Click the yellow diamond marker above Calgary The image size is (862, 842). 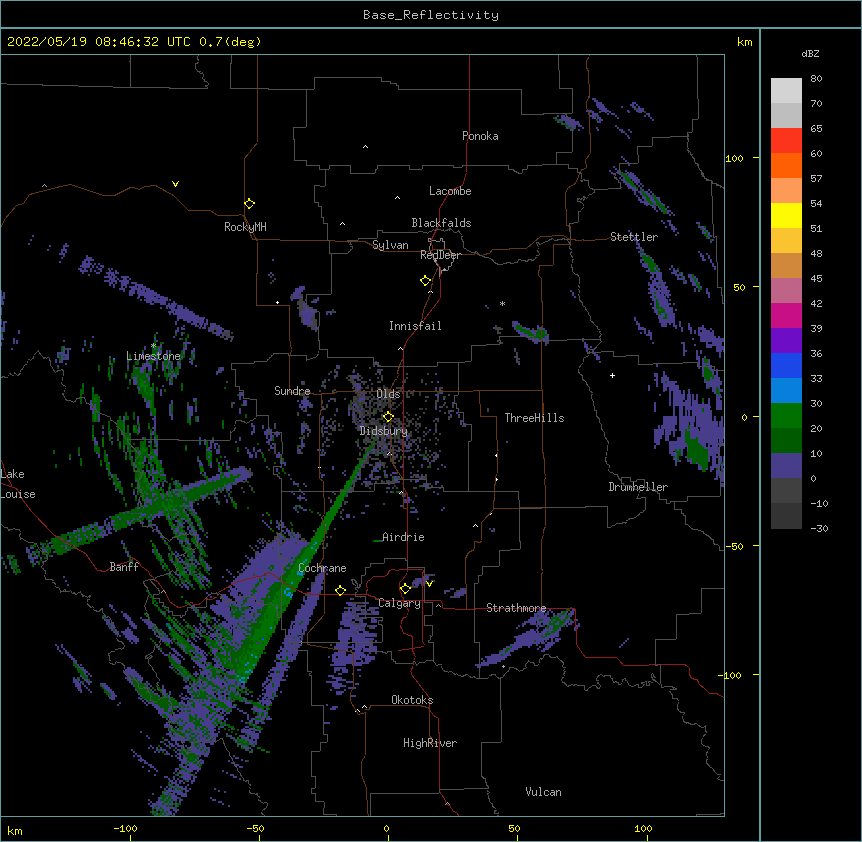405,589
